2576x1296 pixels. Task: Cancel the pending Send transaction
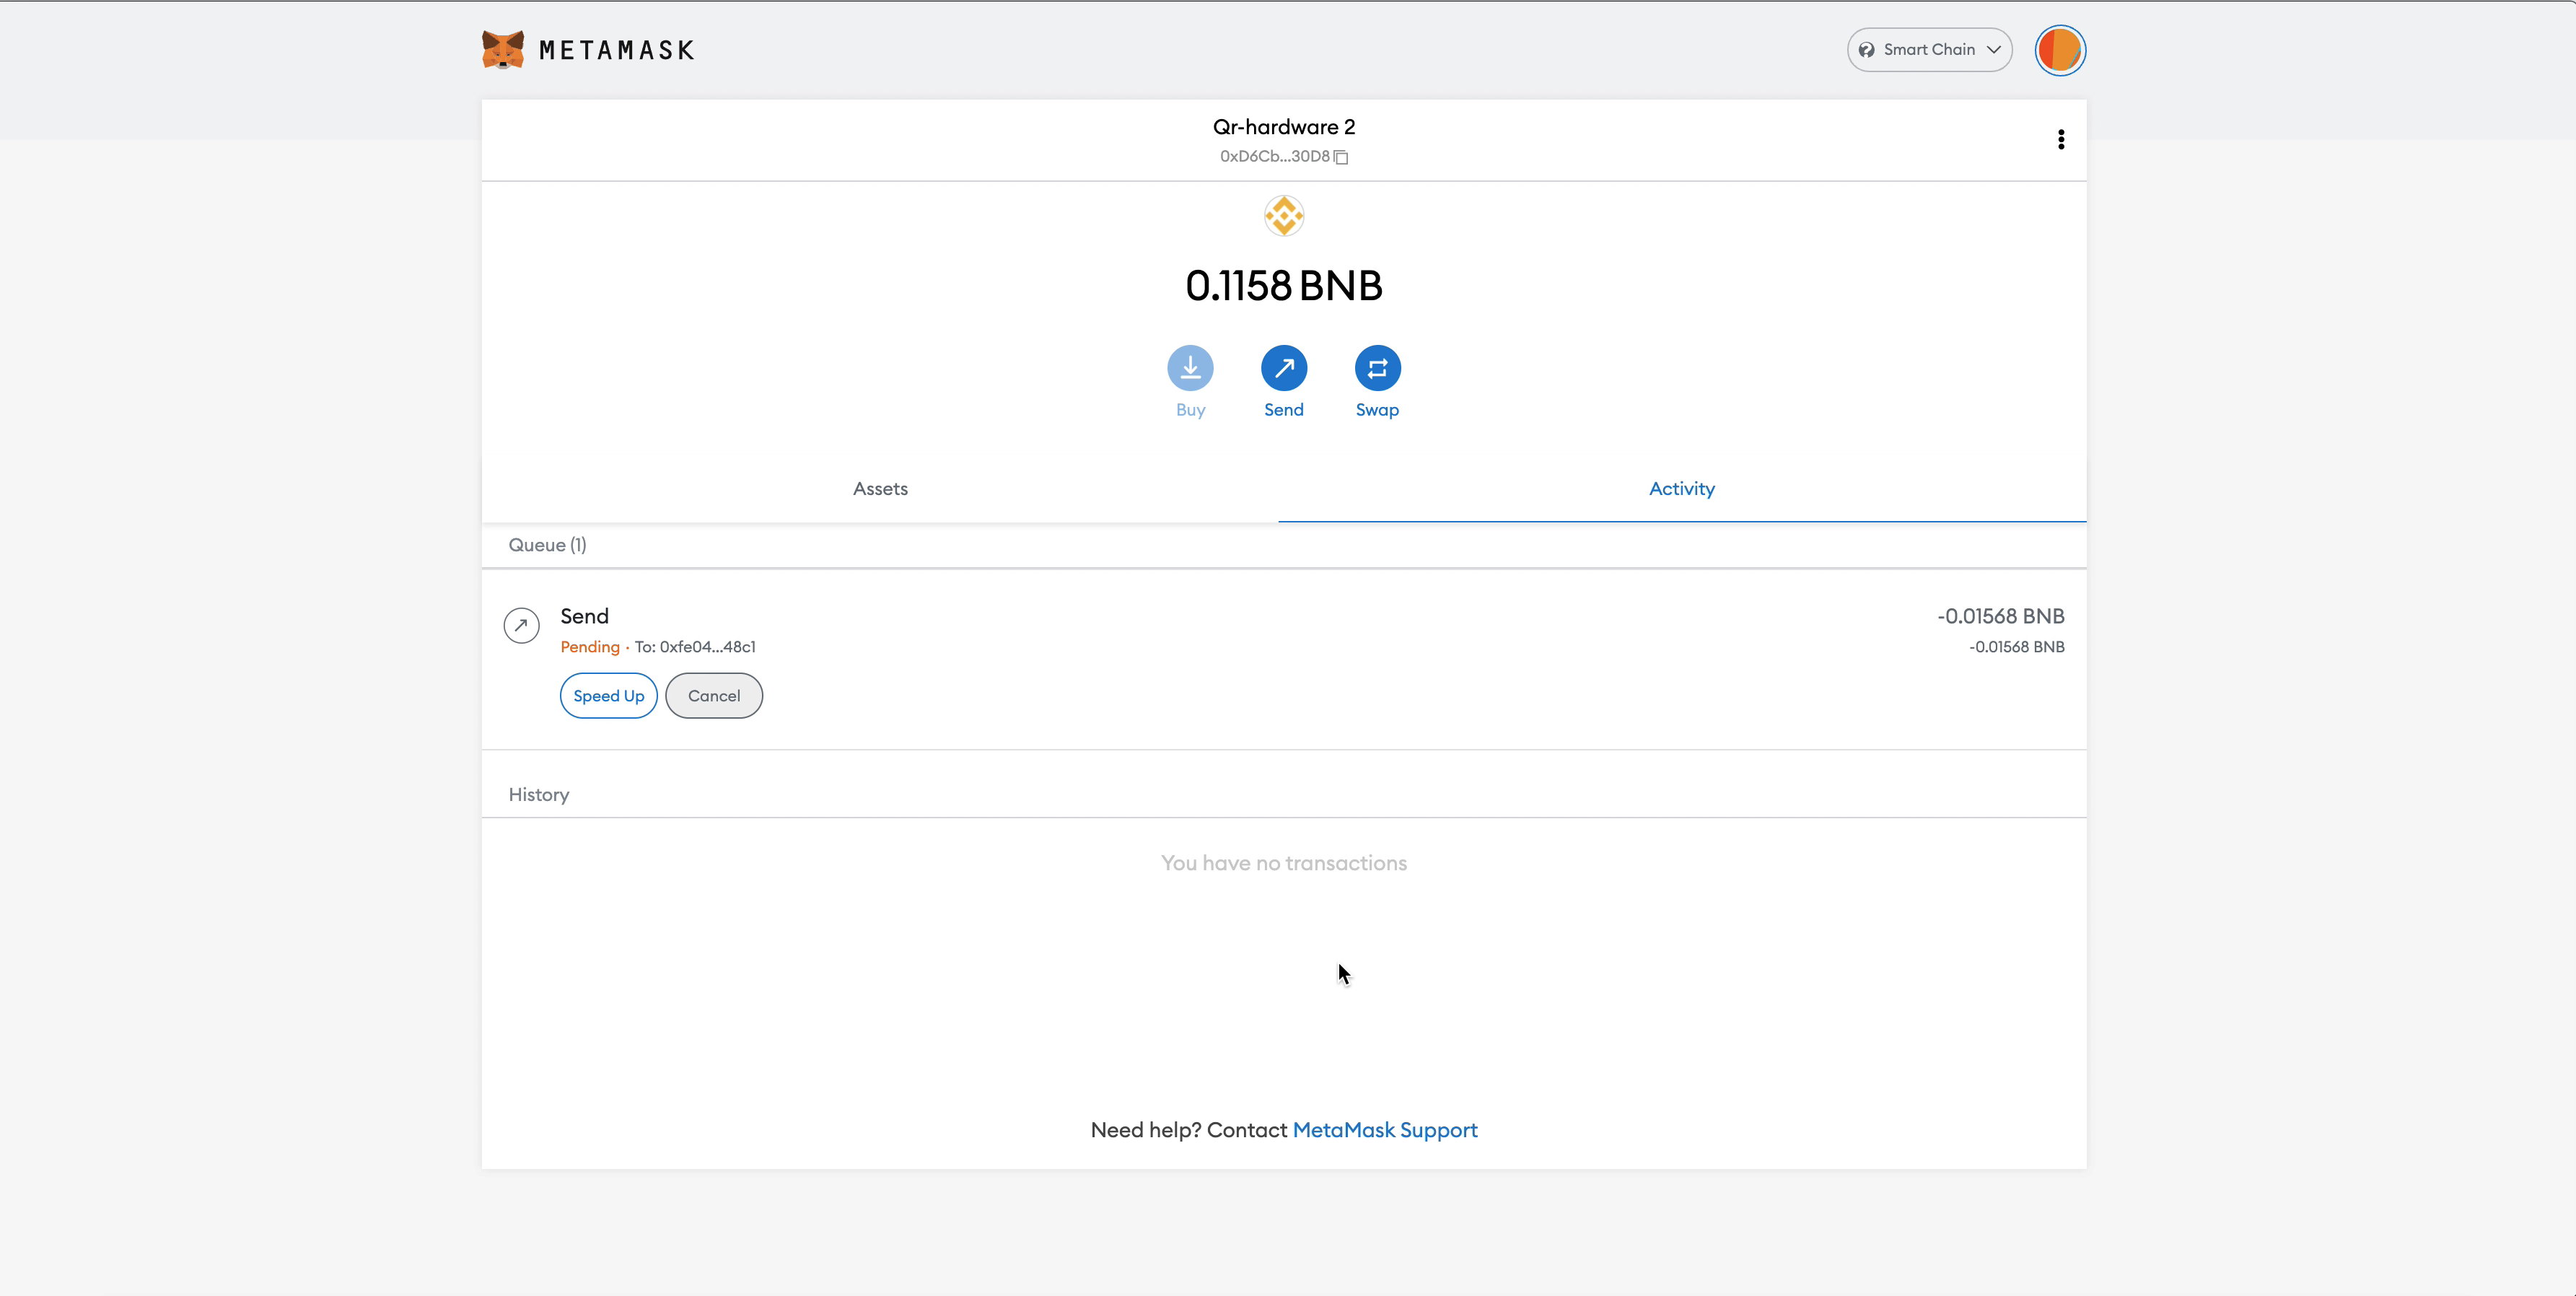pyautogui.click(x=713, y=696)
